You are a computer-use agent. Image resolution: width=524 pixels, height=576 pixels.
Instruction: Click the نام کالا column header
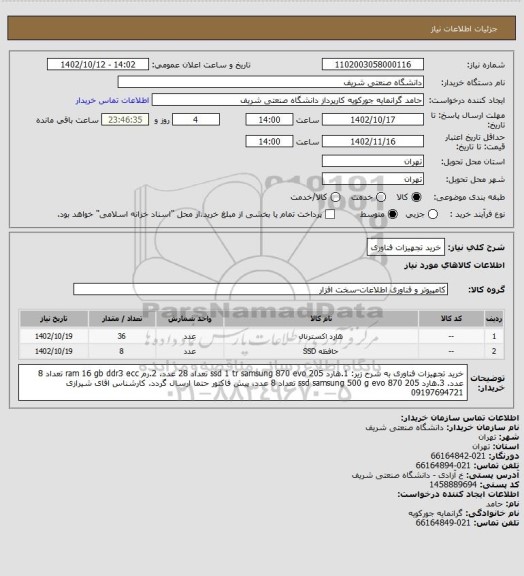320,318
